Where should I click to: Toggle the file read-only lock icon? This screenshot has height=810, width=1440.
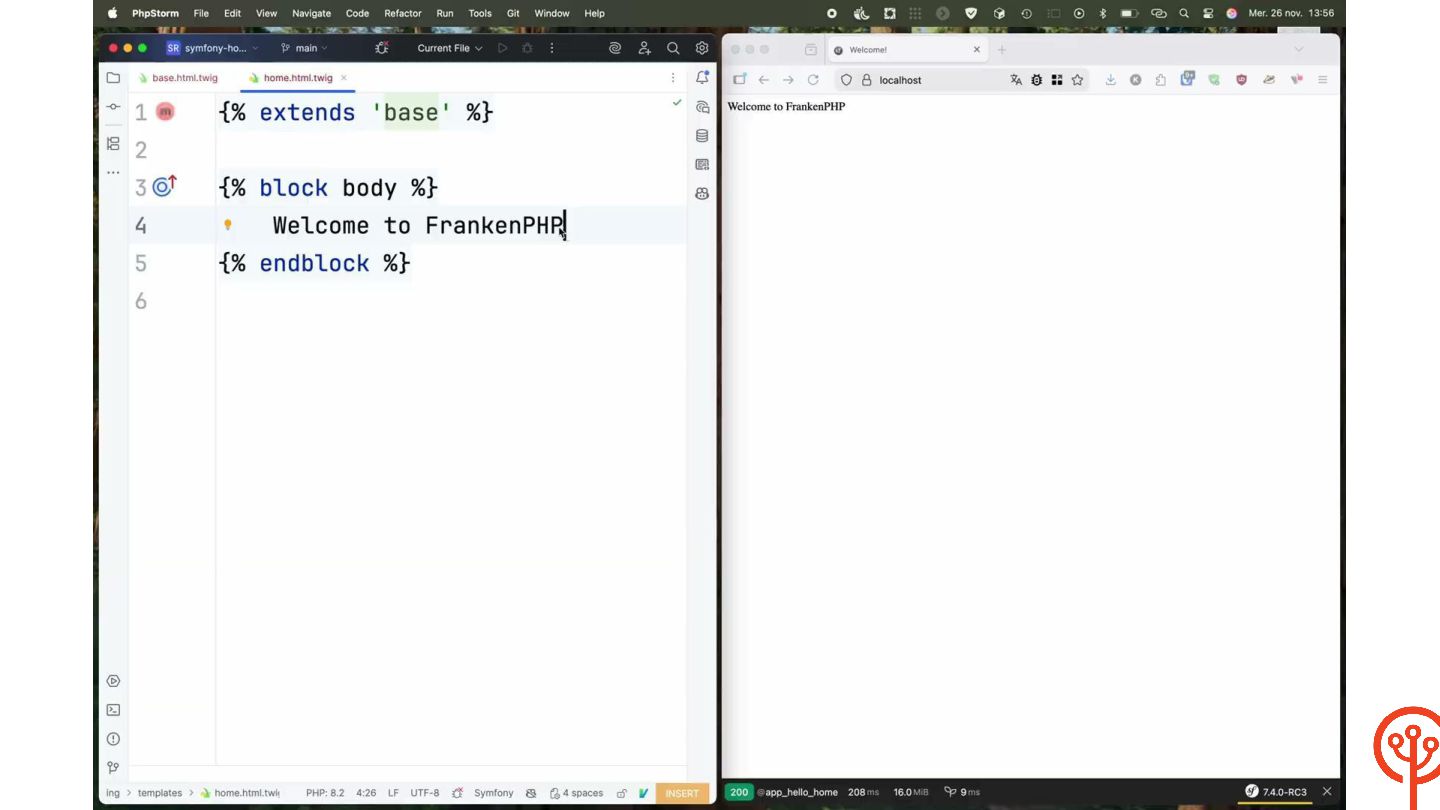(x=621, y=793)
